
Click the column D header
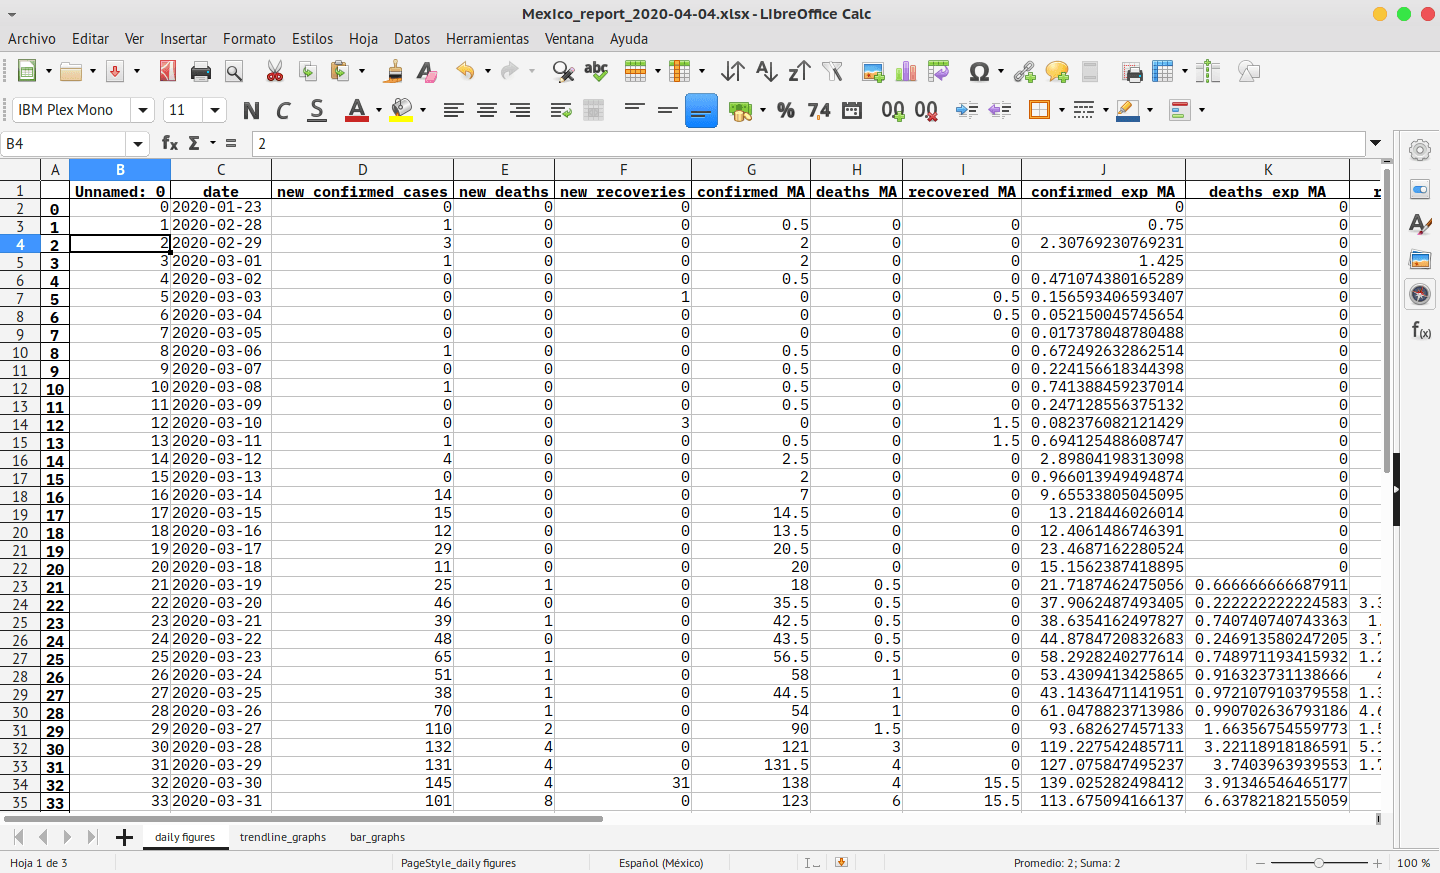(362, 169)
